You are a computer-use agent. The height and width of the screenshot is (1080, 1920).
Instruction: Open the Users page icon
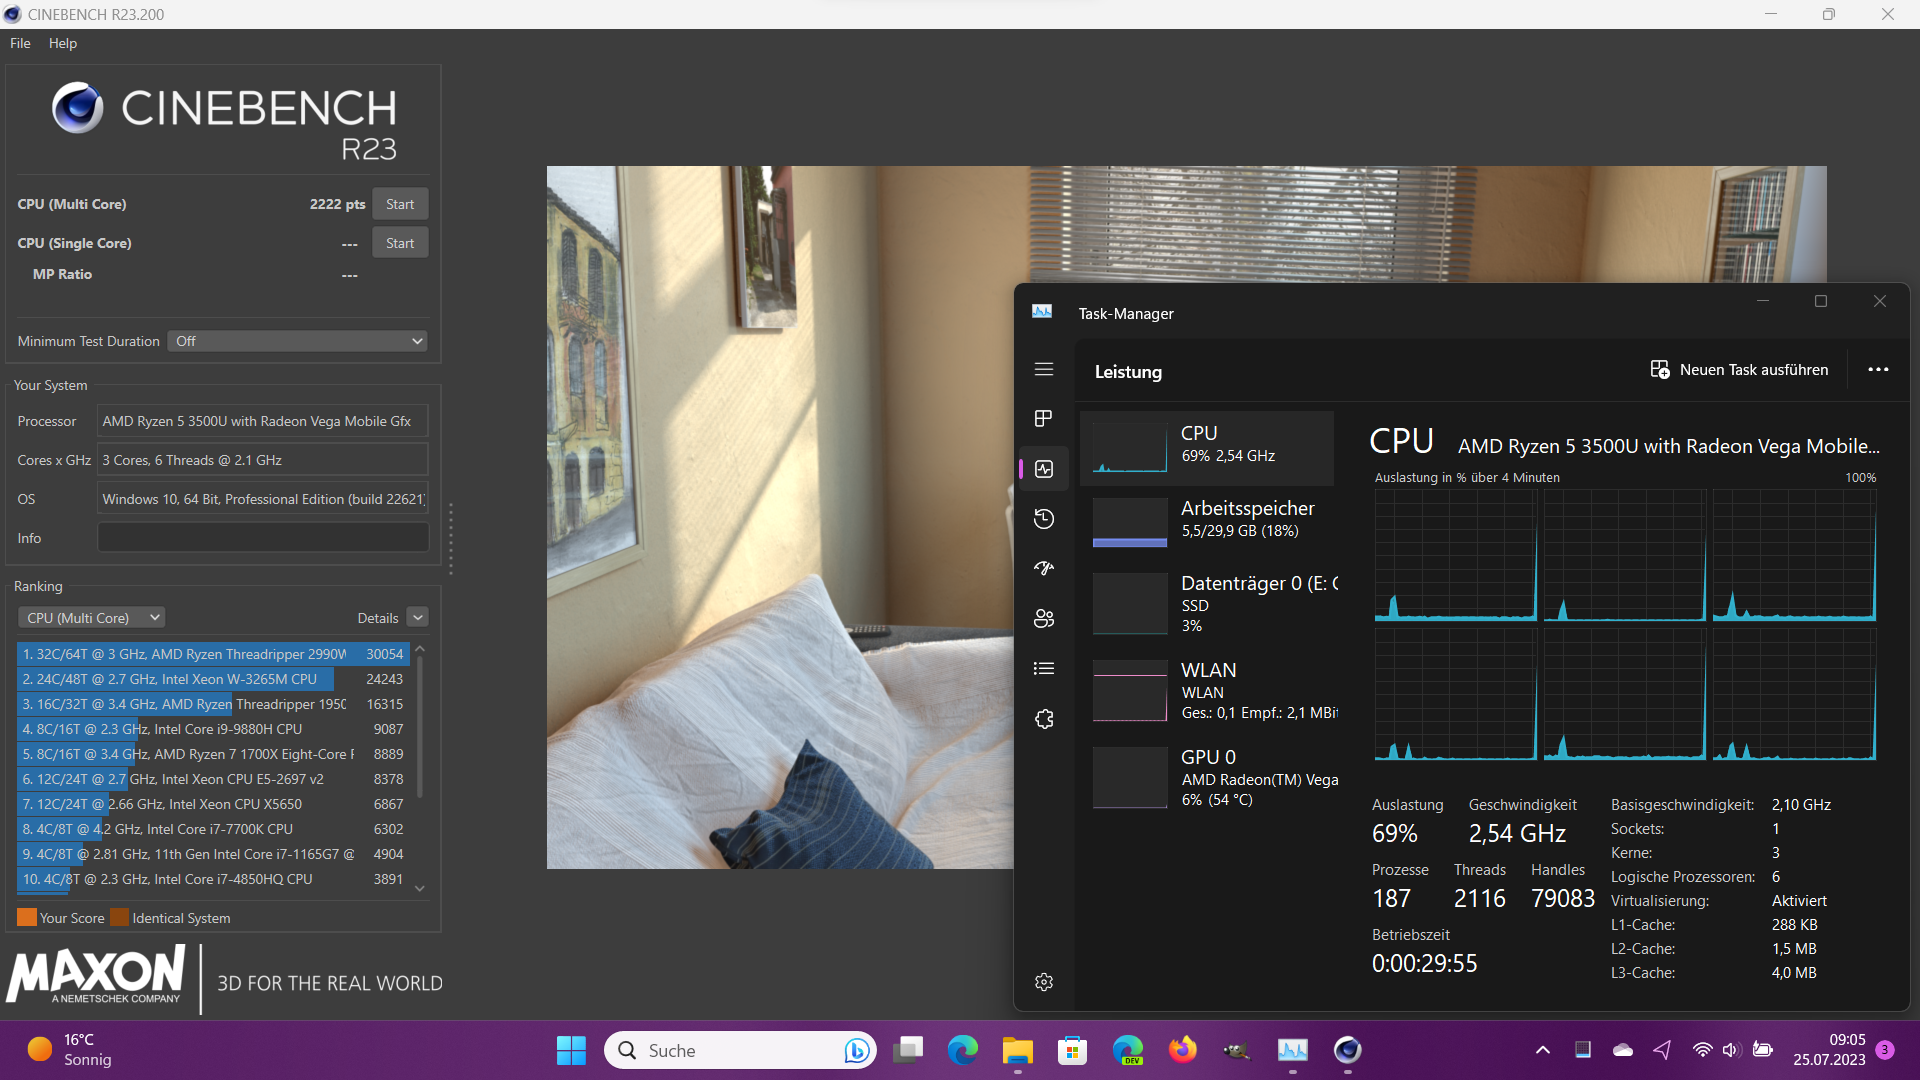pos(1044,618)
